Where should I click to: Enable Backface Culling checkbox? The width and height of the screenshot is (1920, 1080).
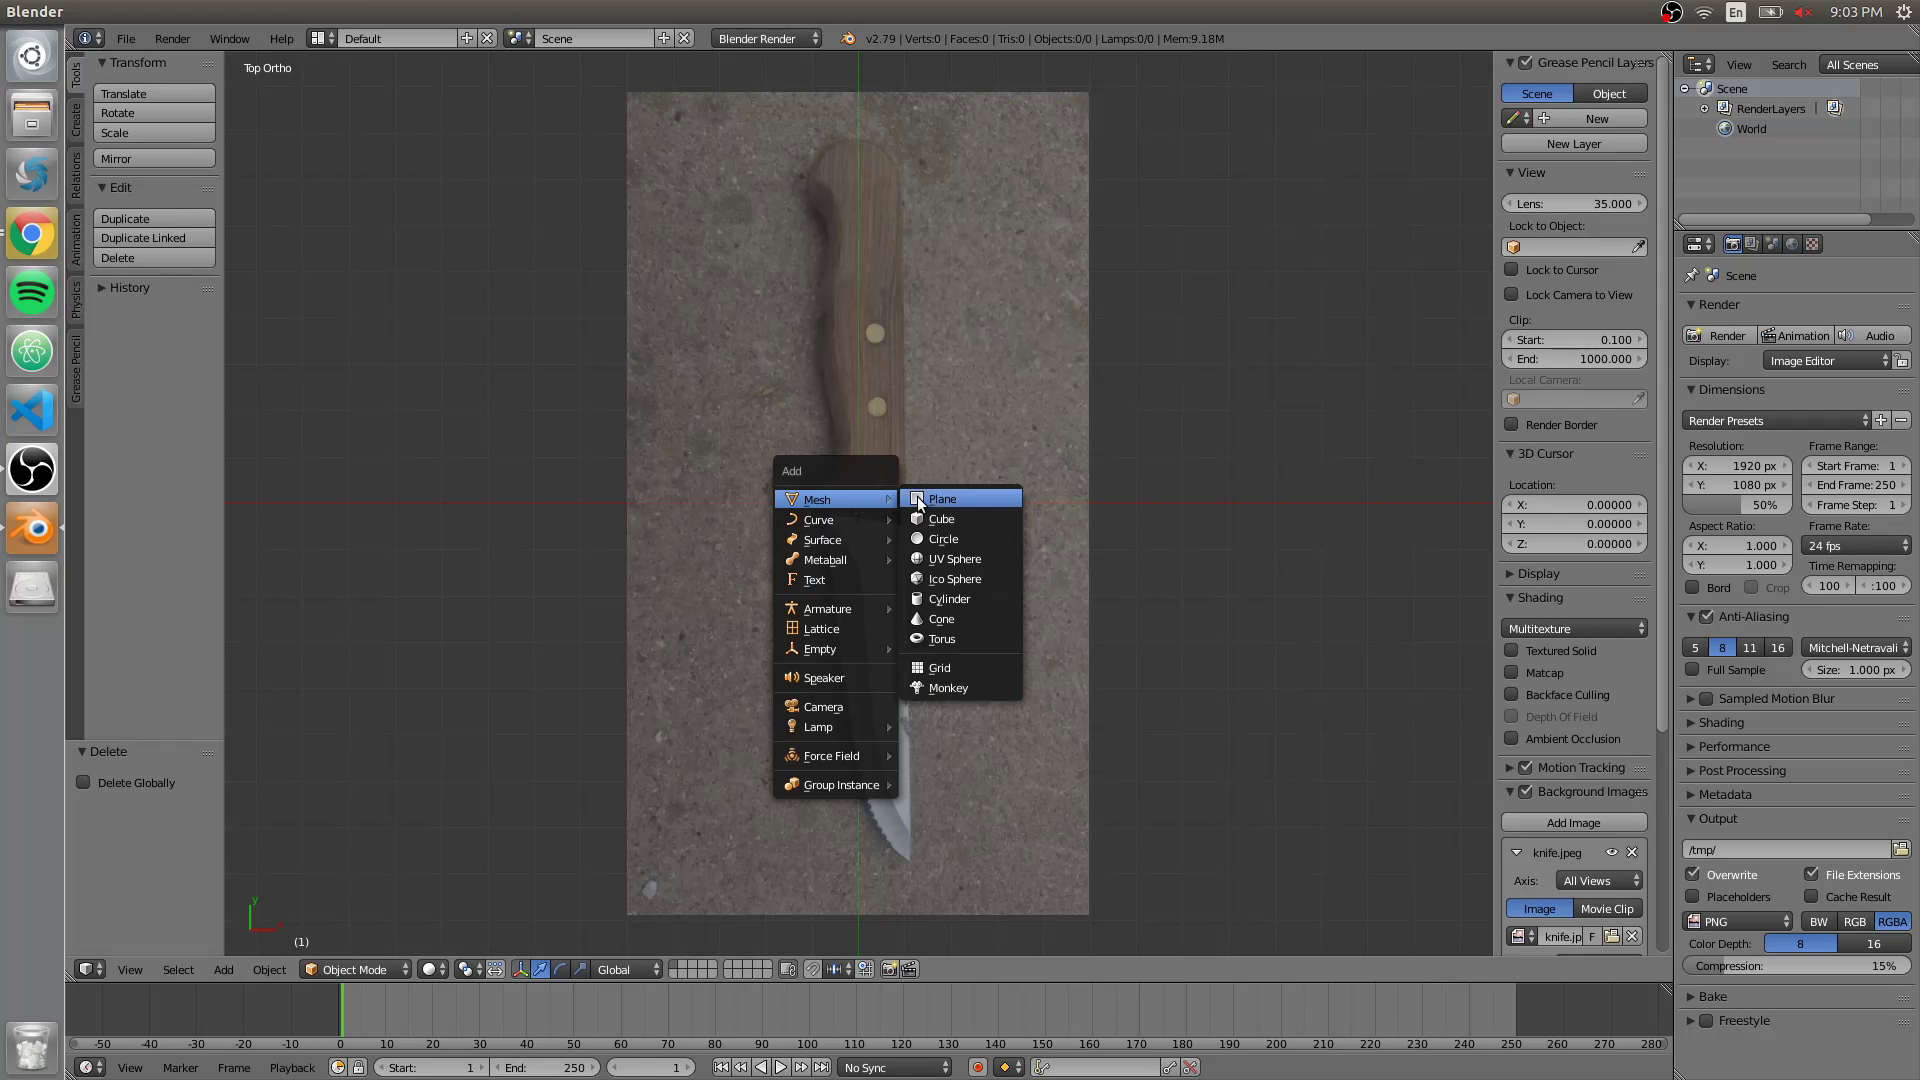(1512, 695)
